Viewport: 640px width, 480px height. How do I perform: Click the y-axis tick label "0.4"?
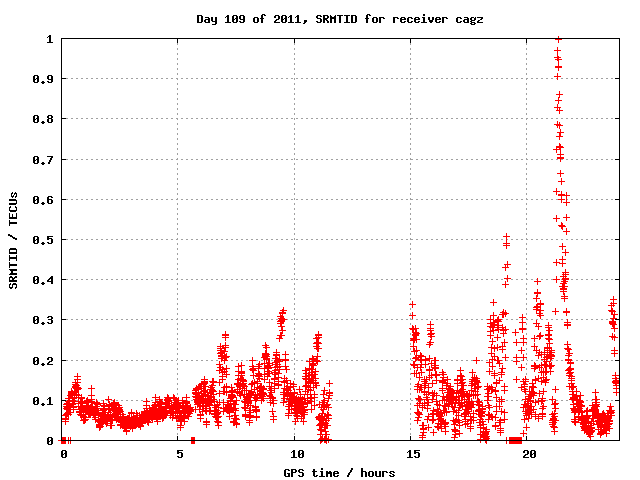(44, 280)
